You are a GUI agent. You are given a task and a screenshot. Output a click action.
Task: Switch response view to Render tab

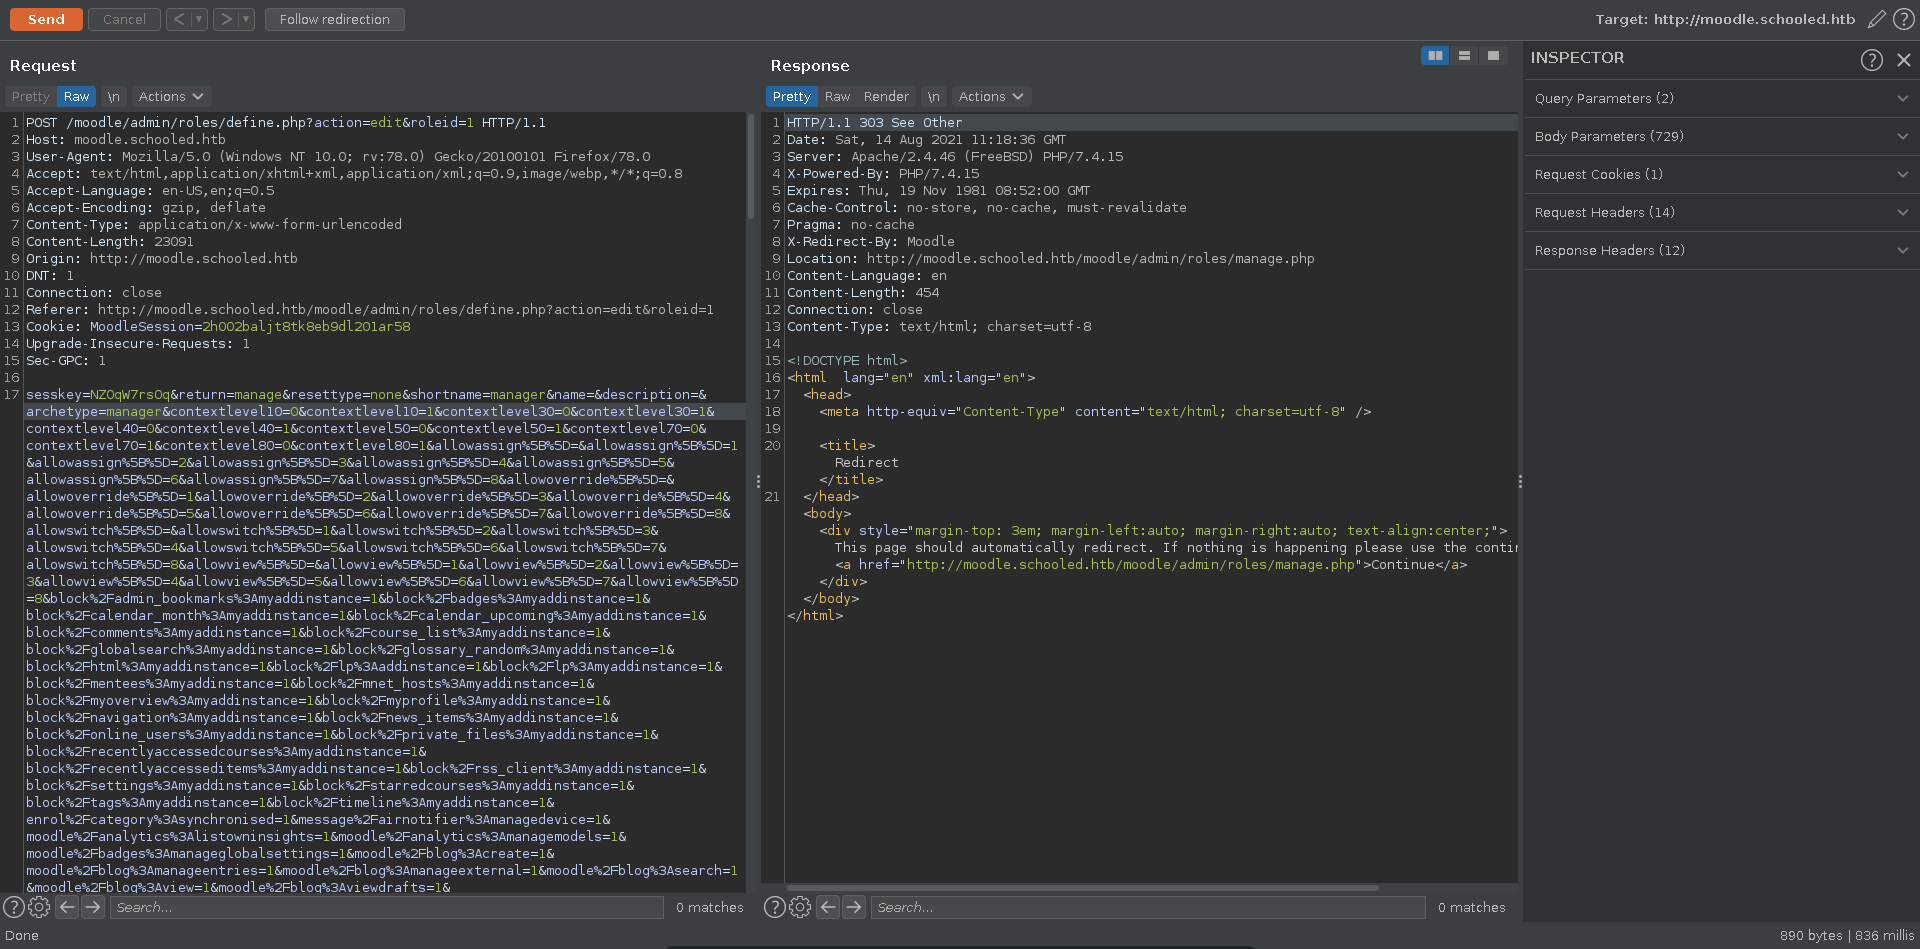(x=886, y=97)
